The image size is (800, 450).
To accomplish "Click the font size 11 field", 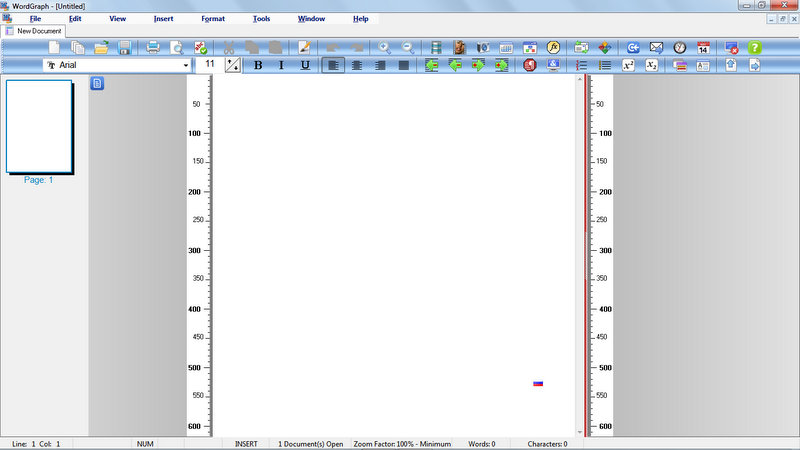I will tap(210, 64).
